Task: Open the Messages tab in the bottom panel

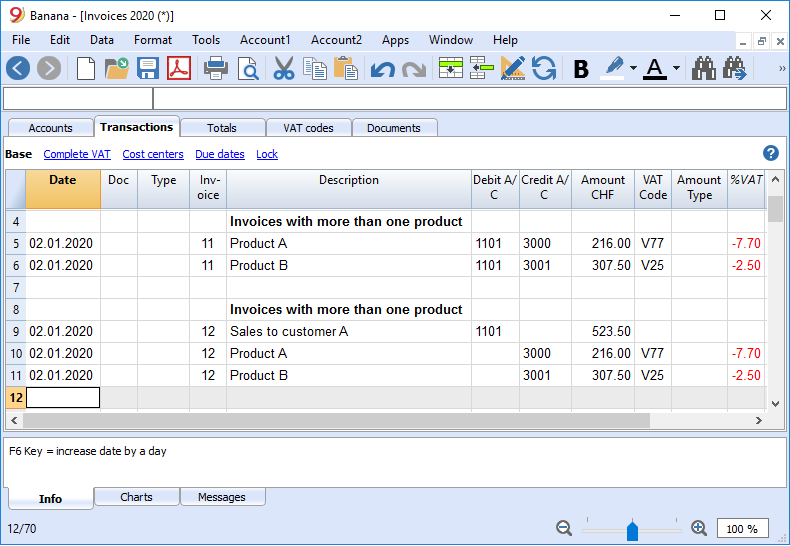Action: [x=222, y=497]
